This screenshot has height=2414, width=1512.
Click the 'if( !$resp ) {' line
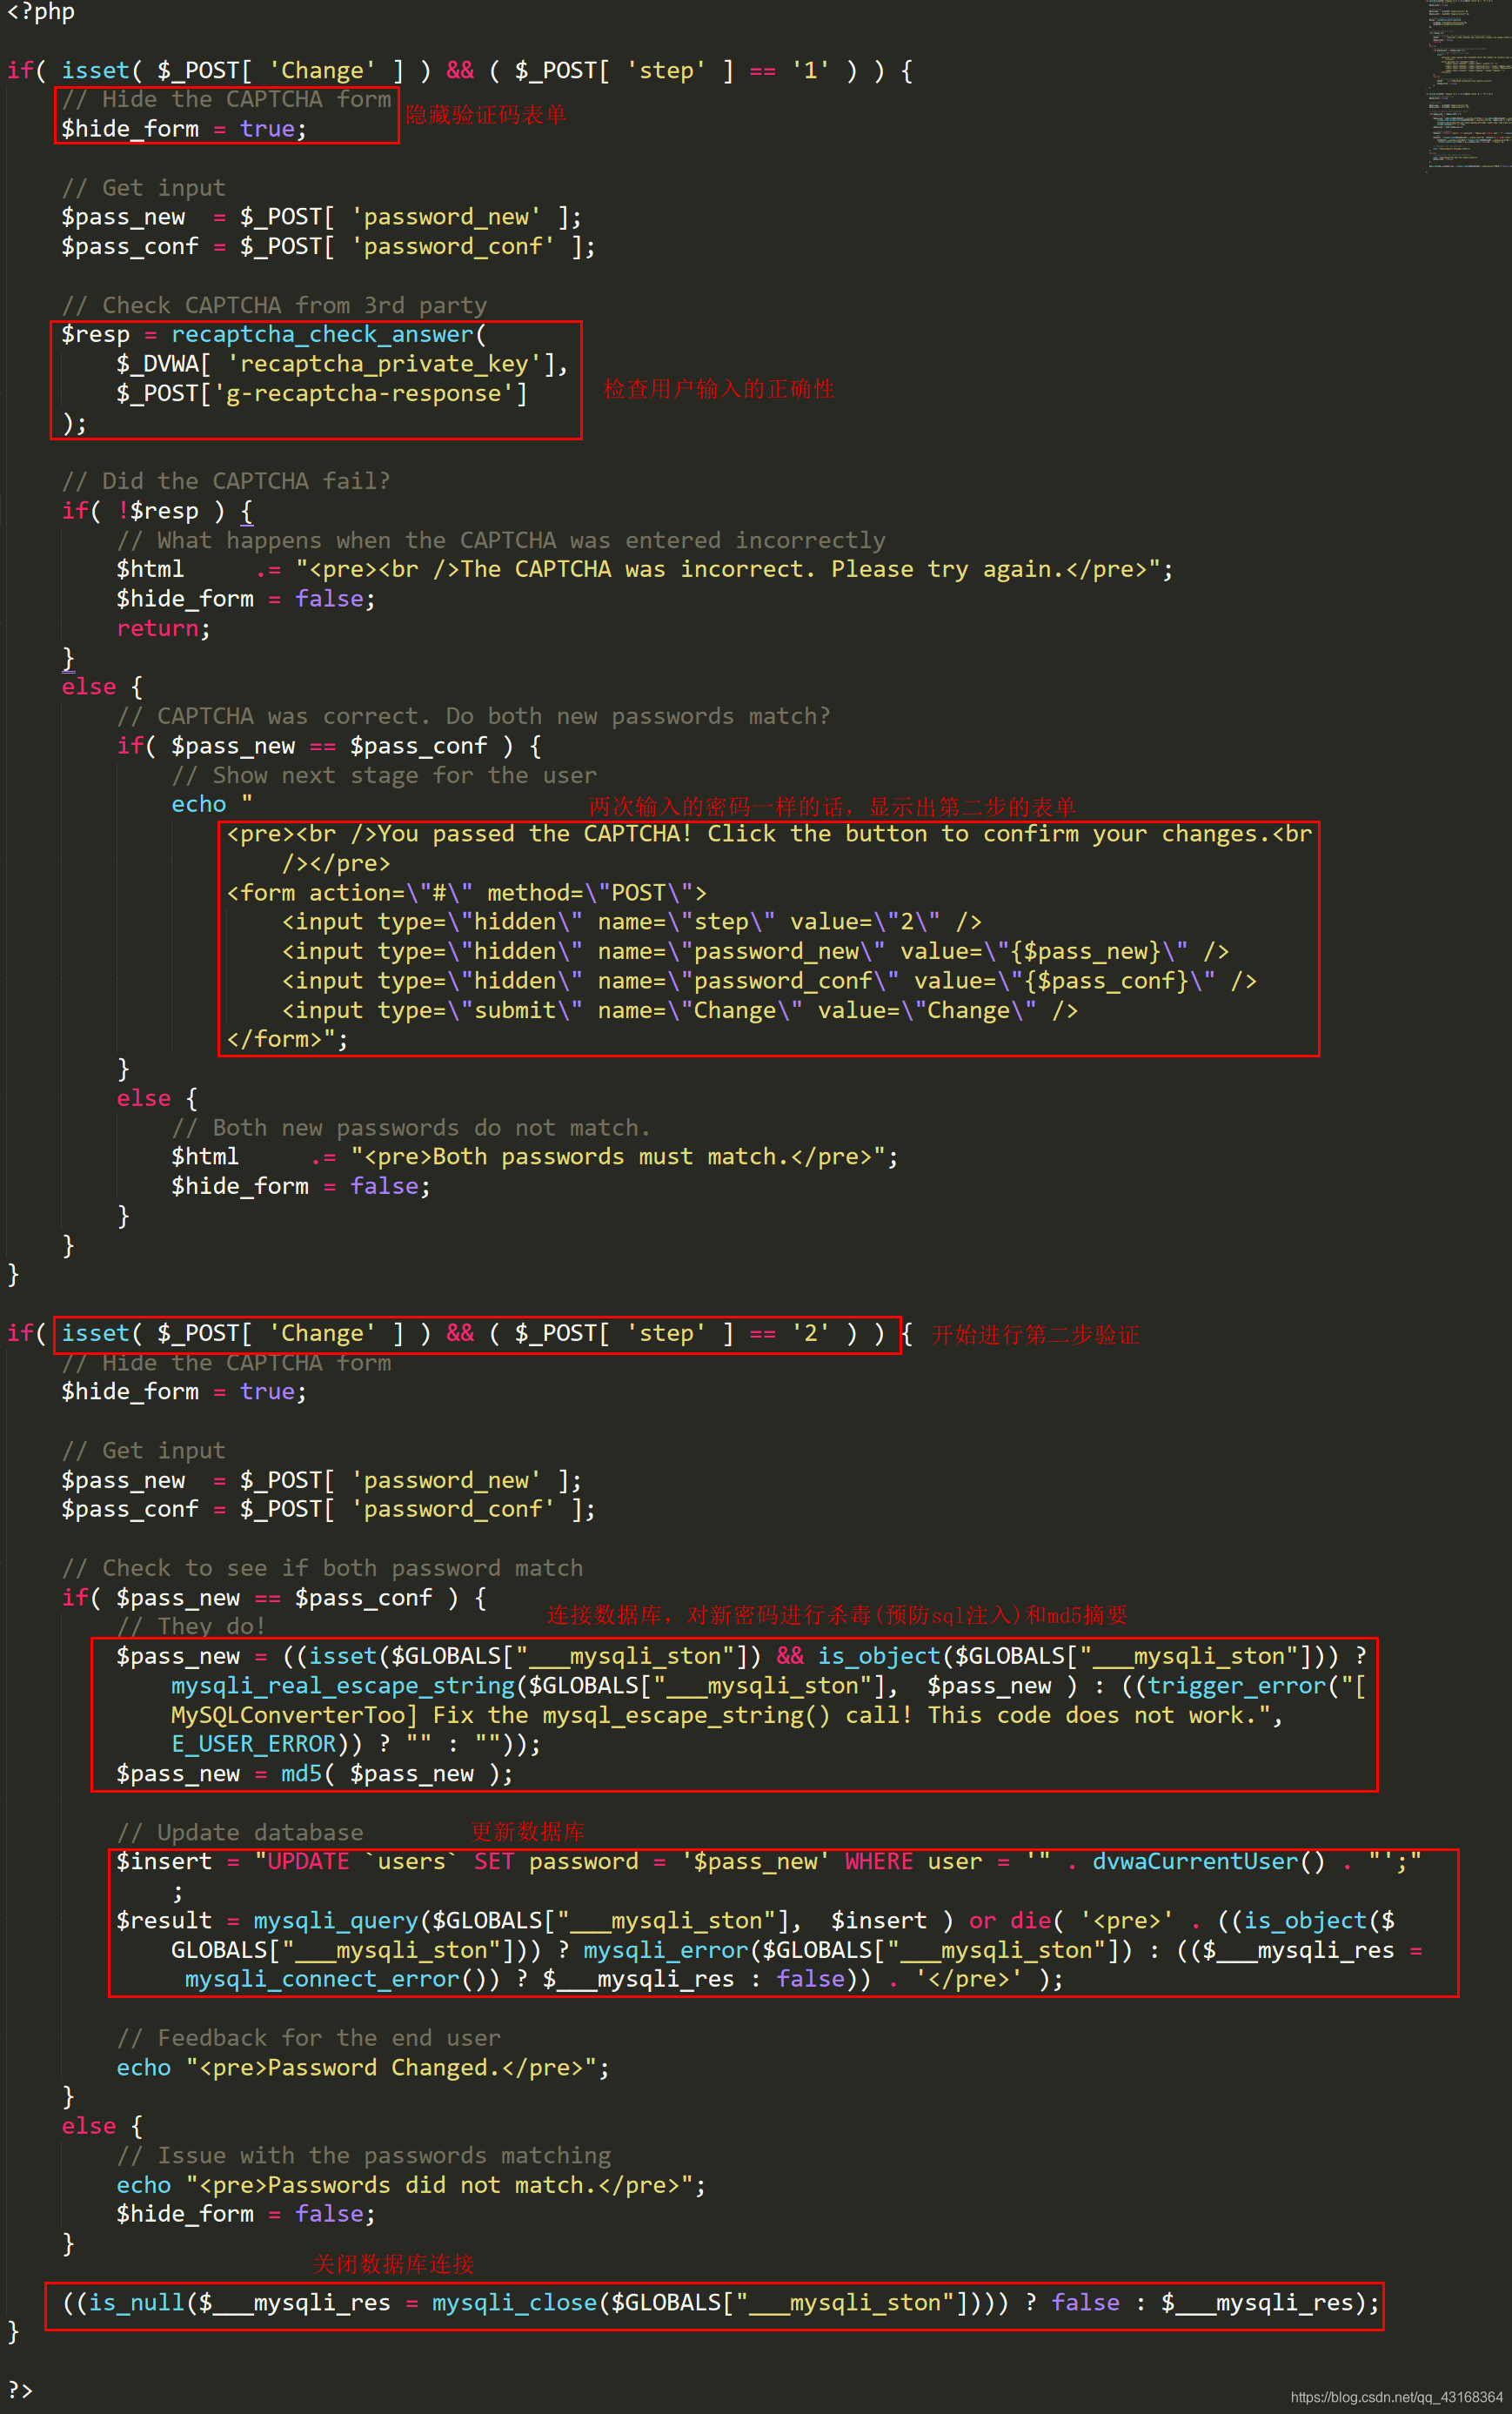tap(157, 511)
